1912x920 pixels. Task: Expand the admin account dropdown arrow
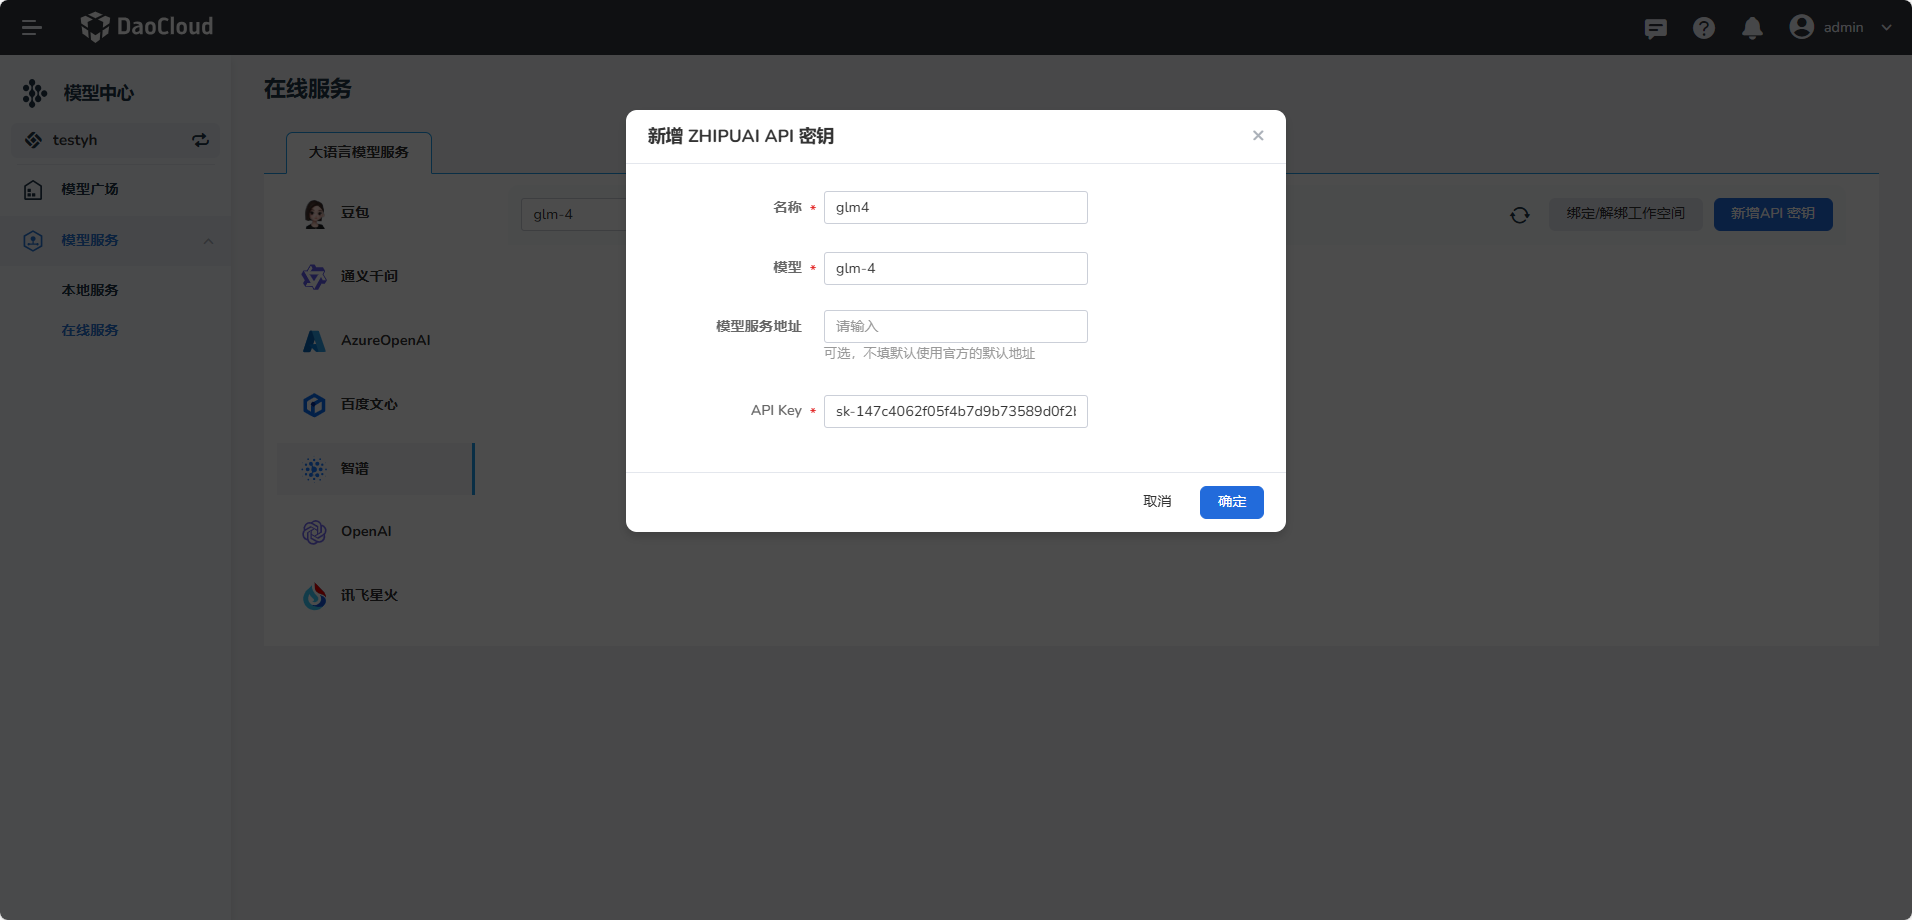point(1886,28)
